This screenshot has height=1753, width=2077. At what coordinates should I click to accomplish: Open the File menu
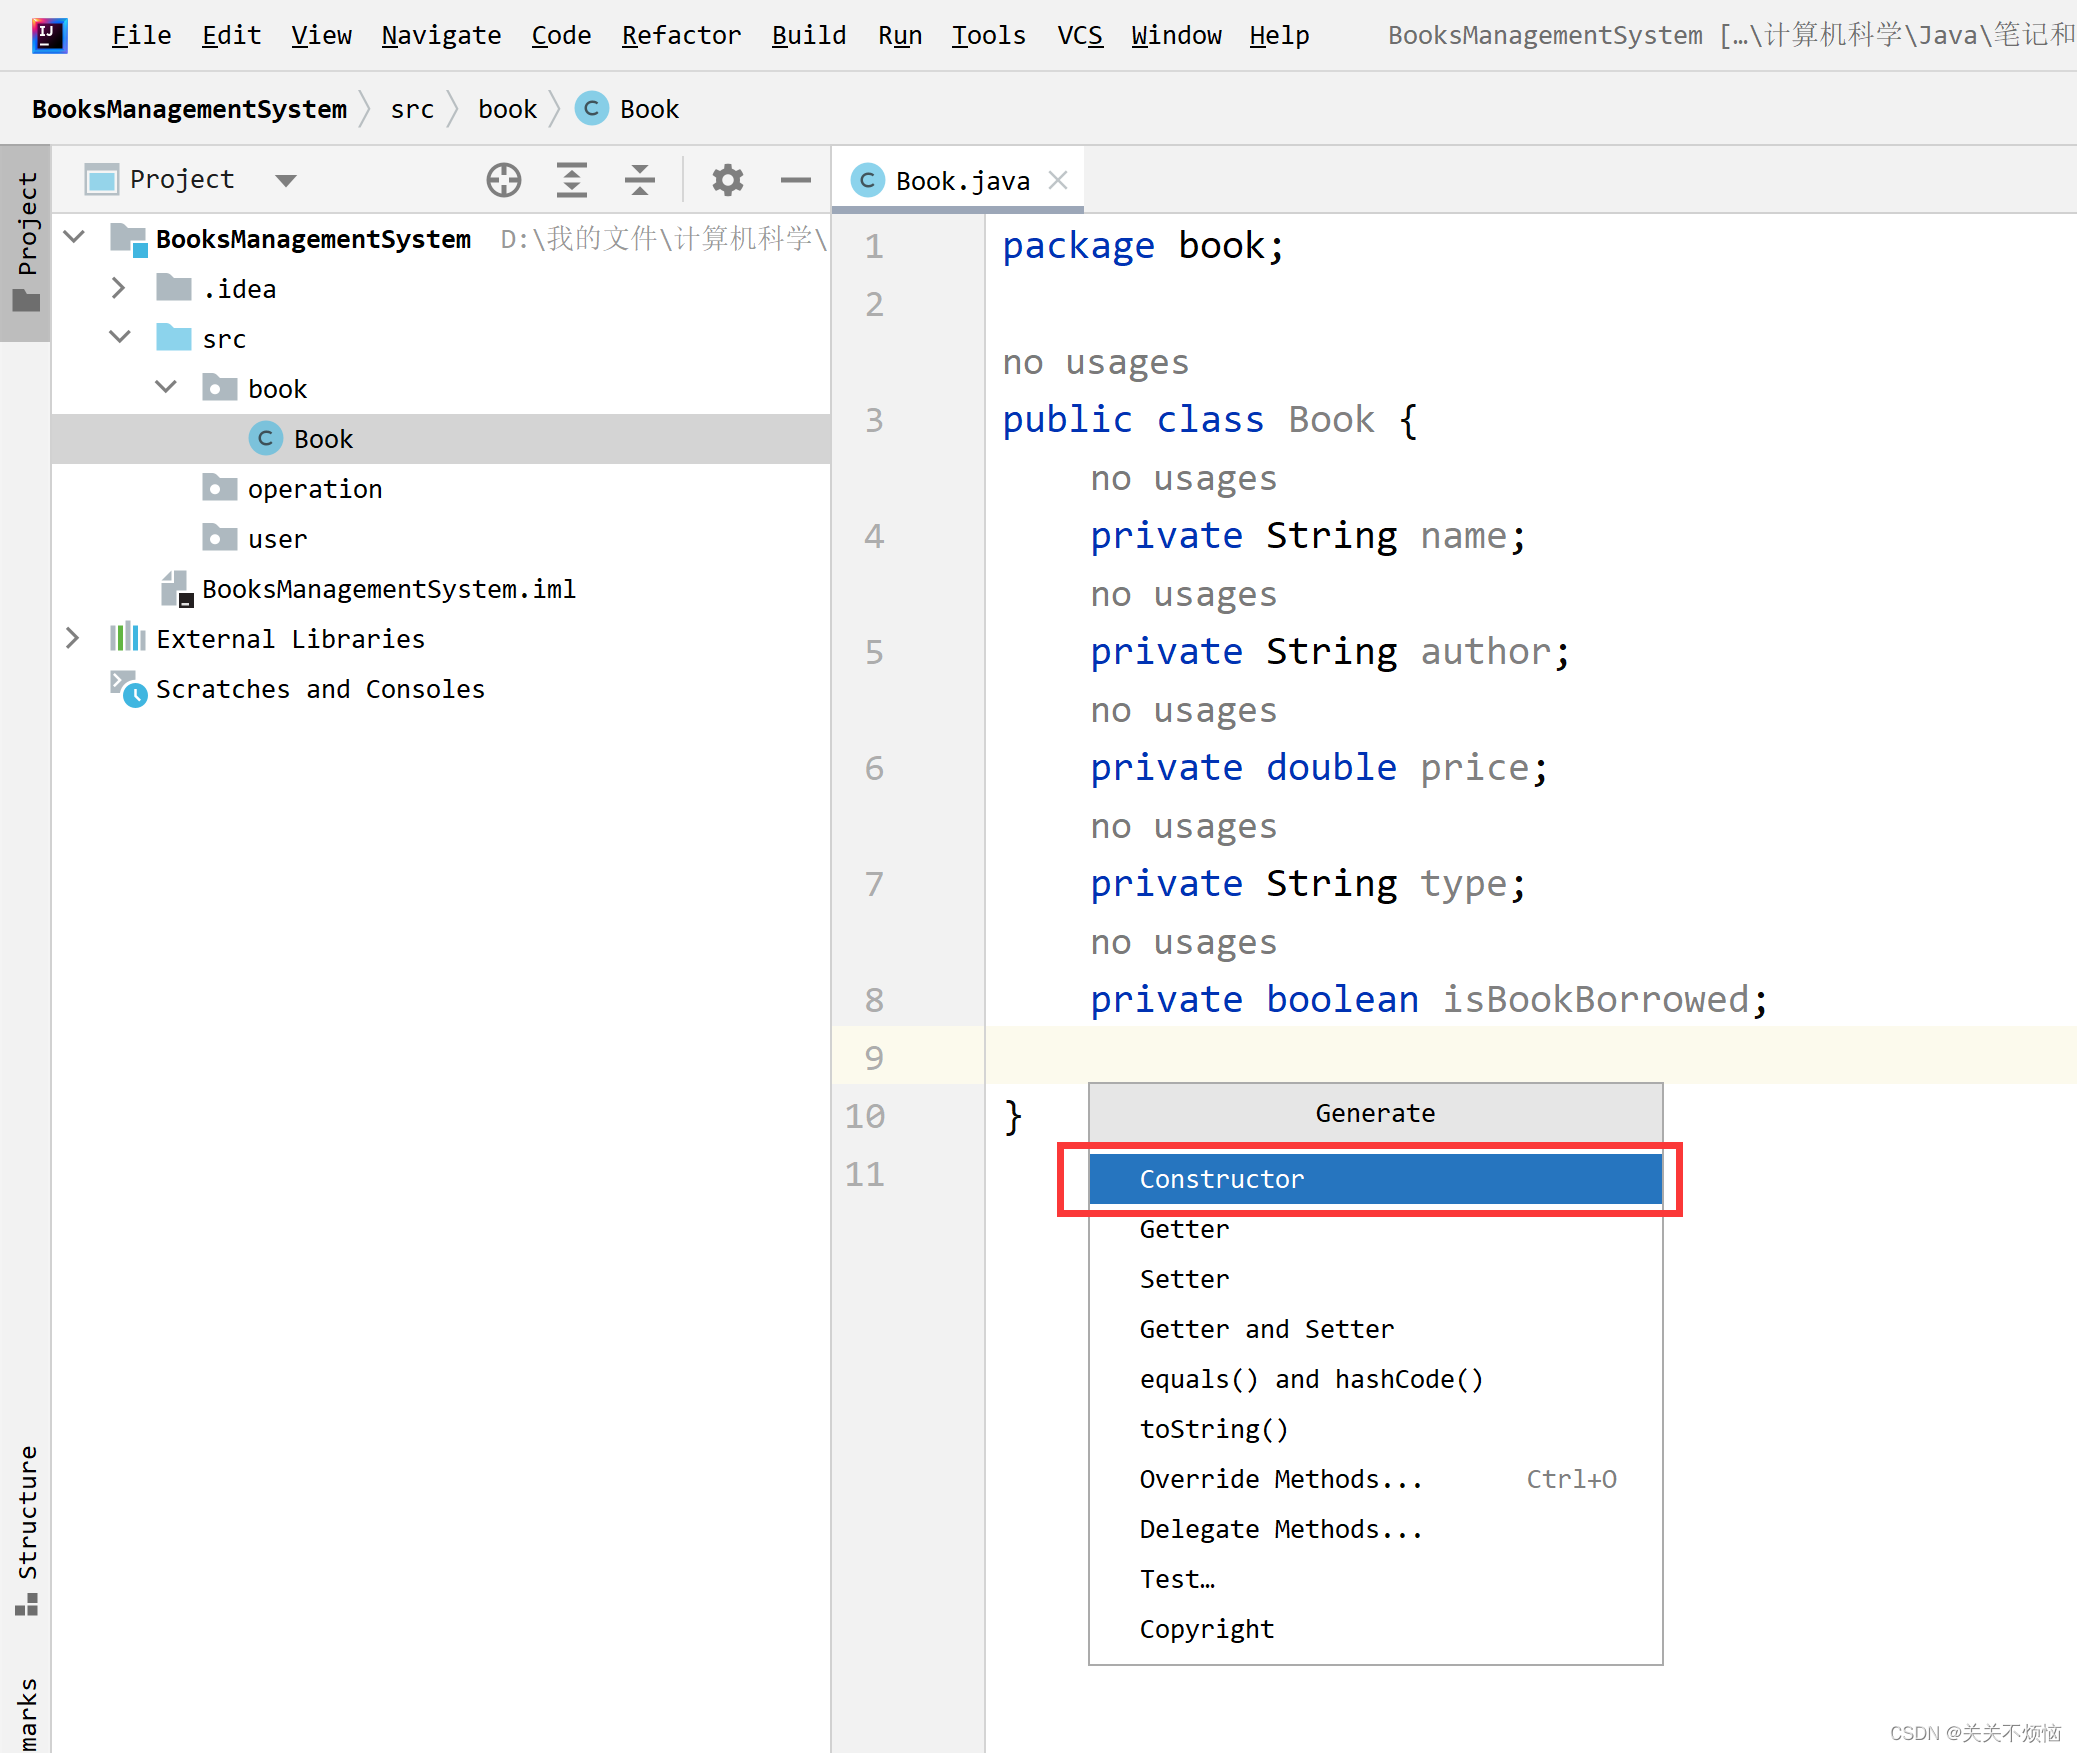click(x=141, y=36)
